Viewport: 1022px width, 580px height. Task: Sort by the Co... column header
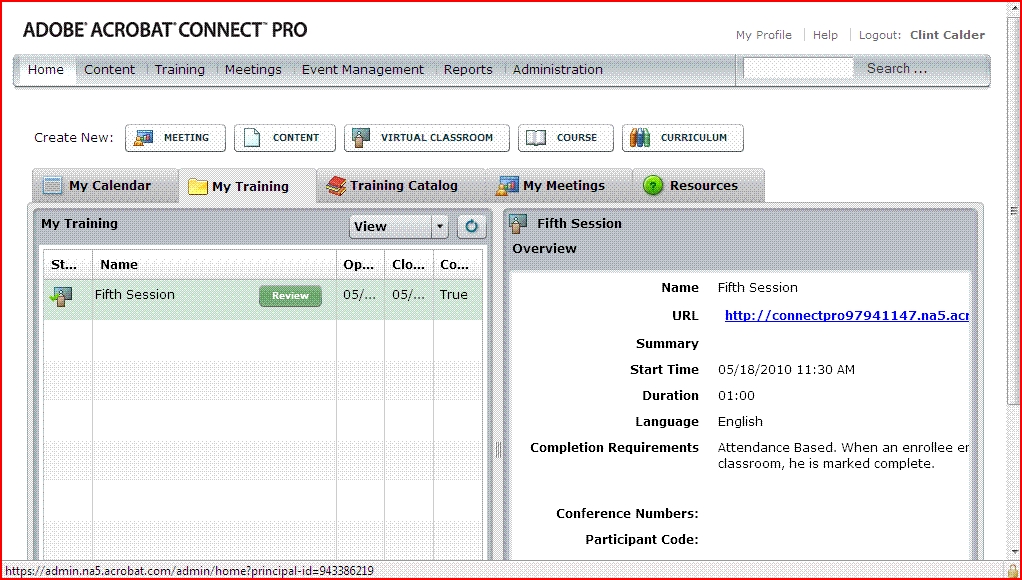tap(458, 265)
